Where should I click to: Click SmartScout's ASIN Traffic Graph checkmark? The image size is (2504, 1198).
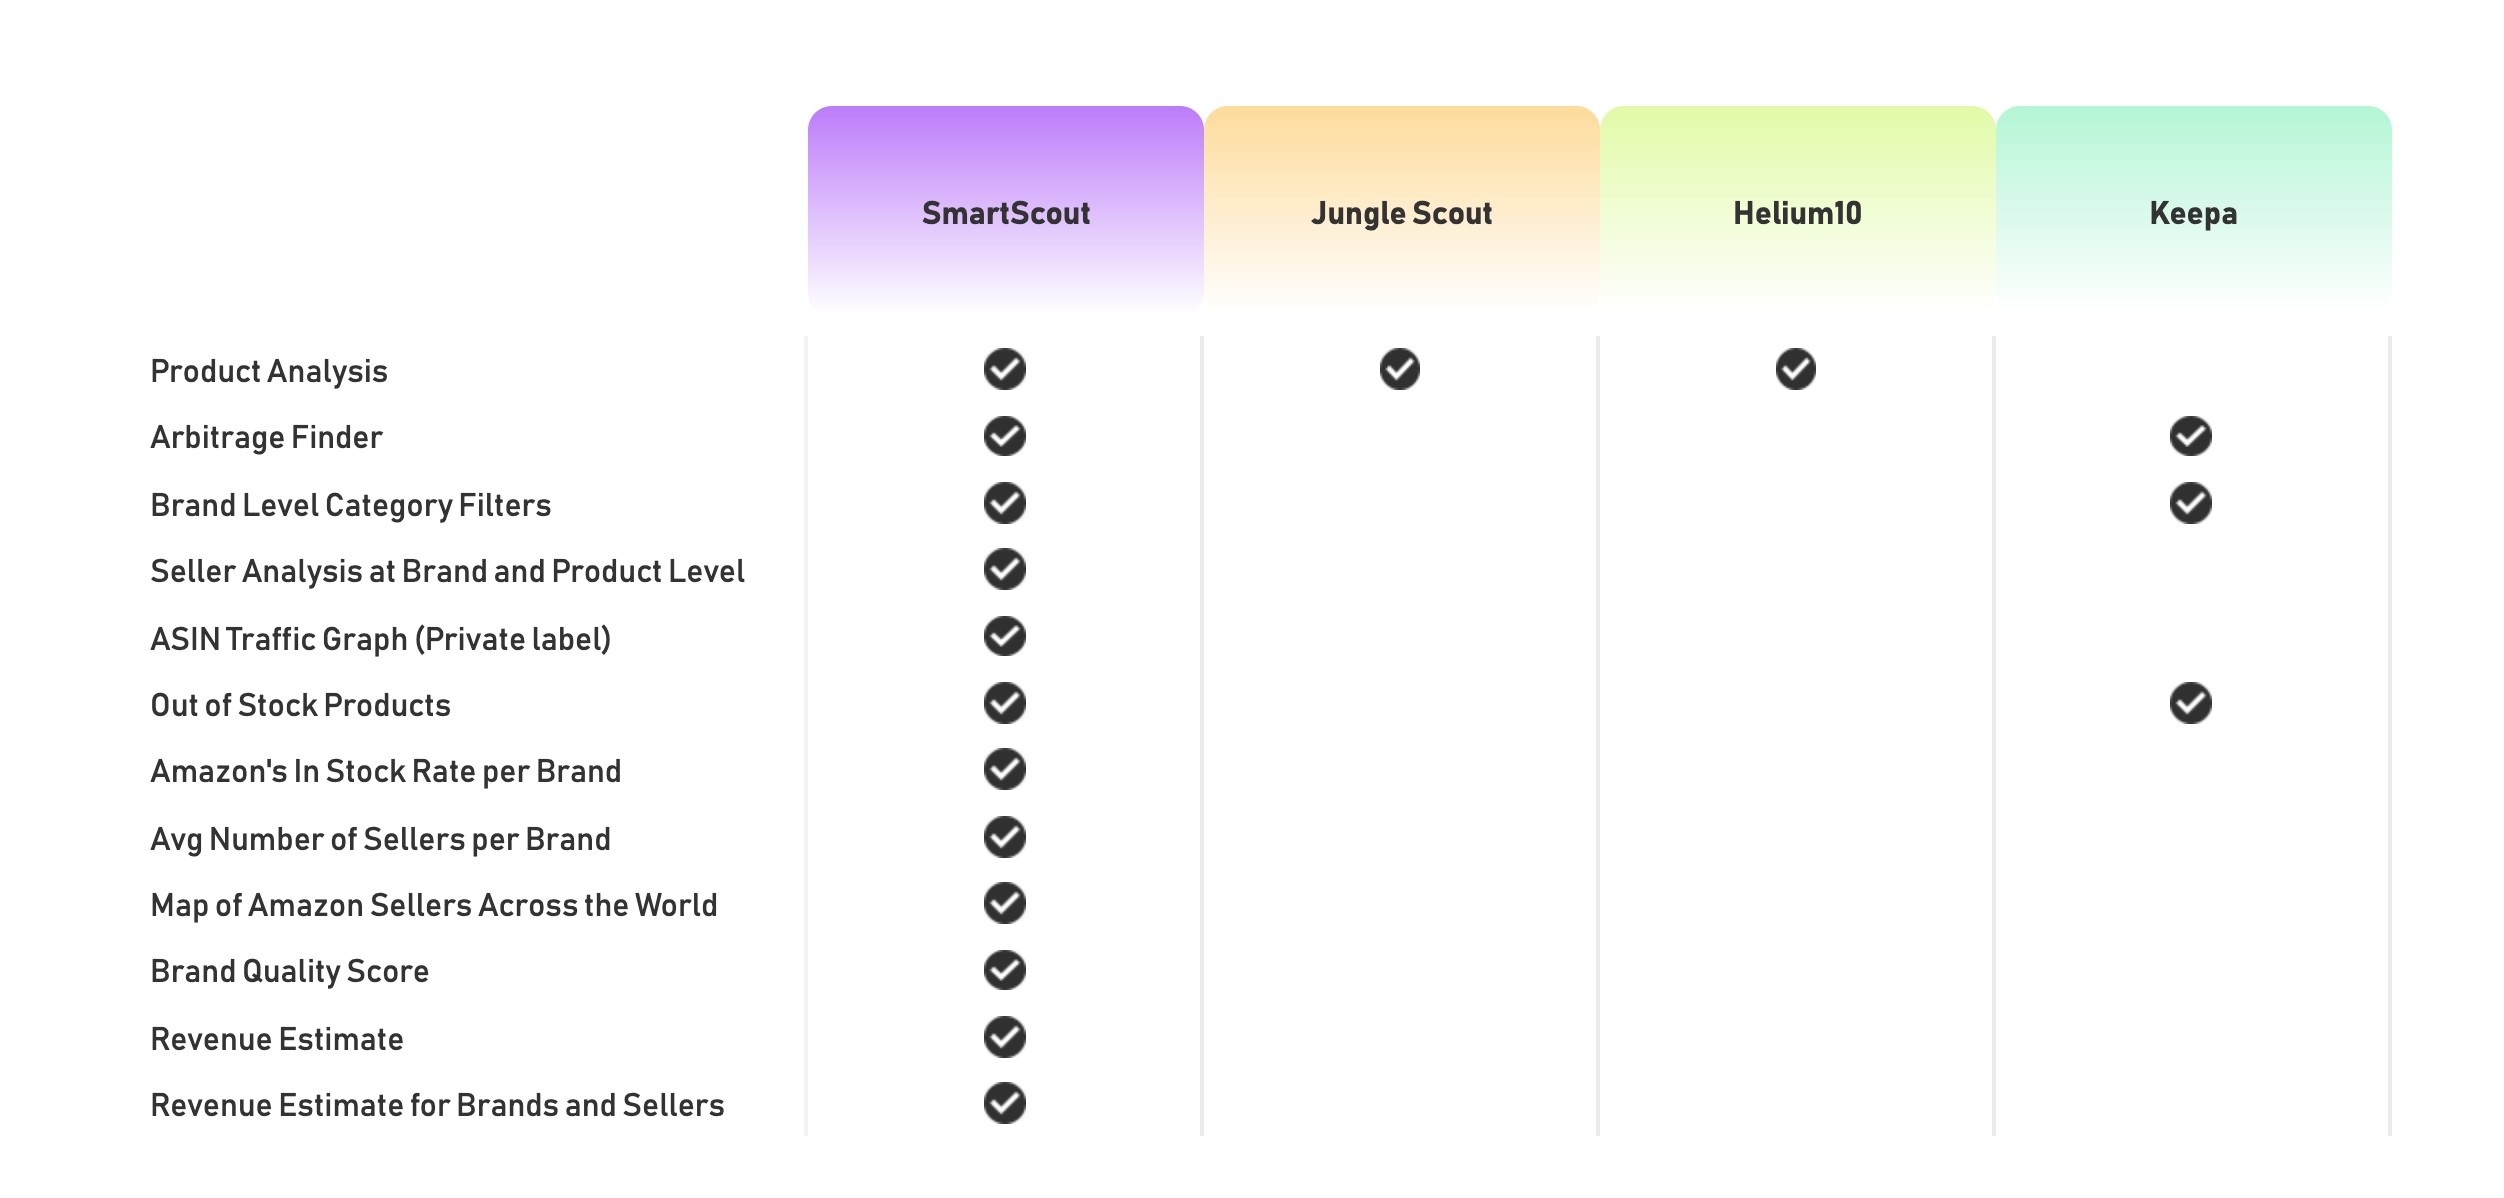click(x=1004, y=636)
